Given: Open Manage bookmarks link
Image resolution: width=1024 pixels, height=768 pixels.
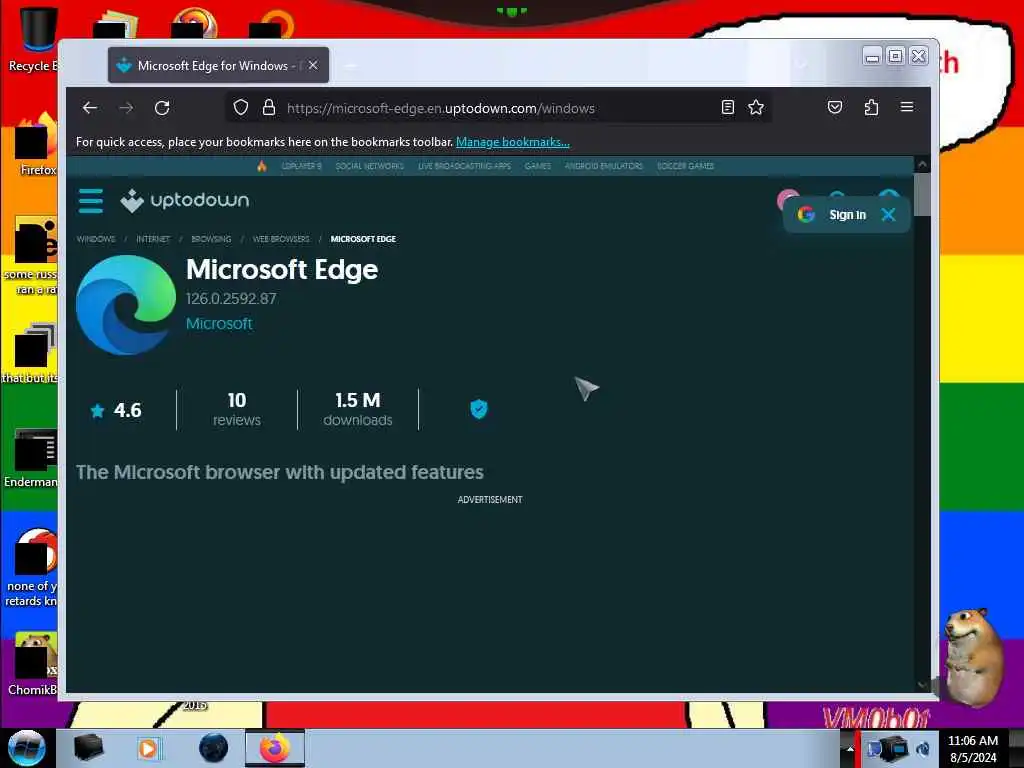Looking at the screenshot, I should [x=513, y=142].
